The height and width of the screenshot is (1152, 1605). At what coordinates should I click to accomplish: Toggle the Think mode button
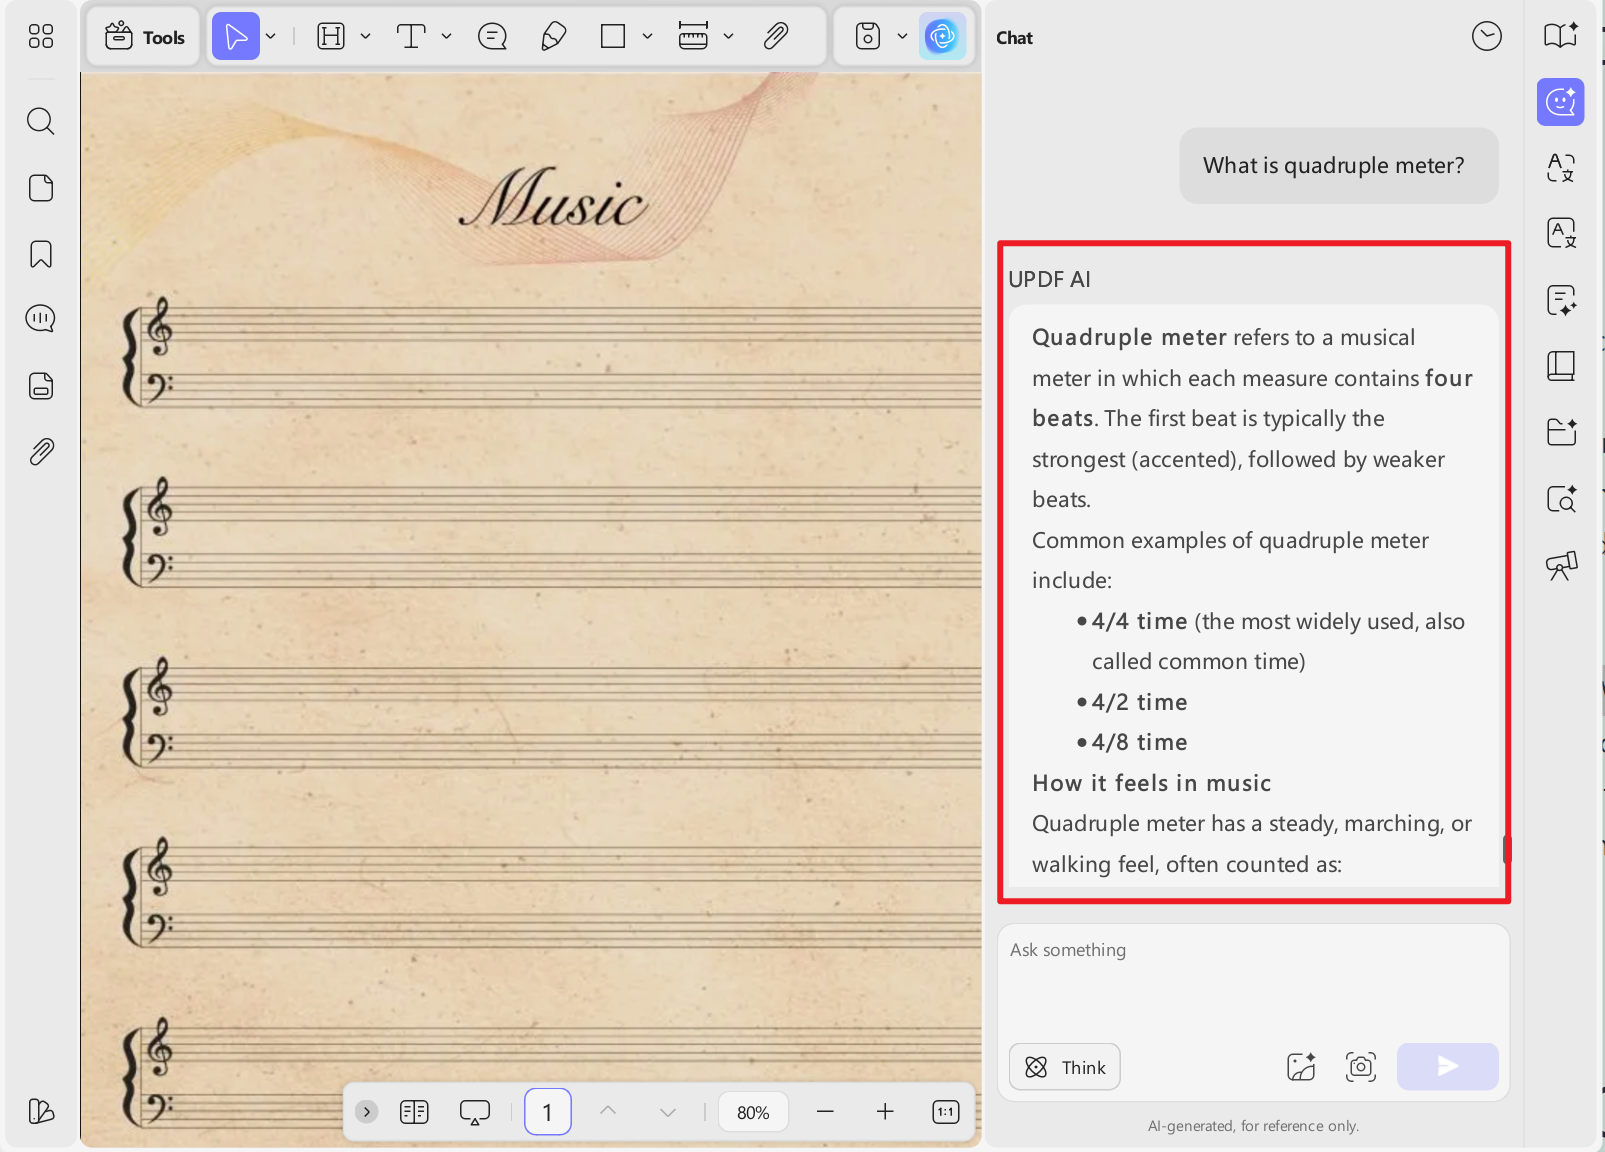[1065, 1067]
